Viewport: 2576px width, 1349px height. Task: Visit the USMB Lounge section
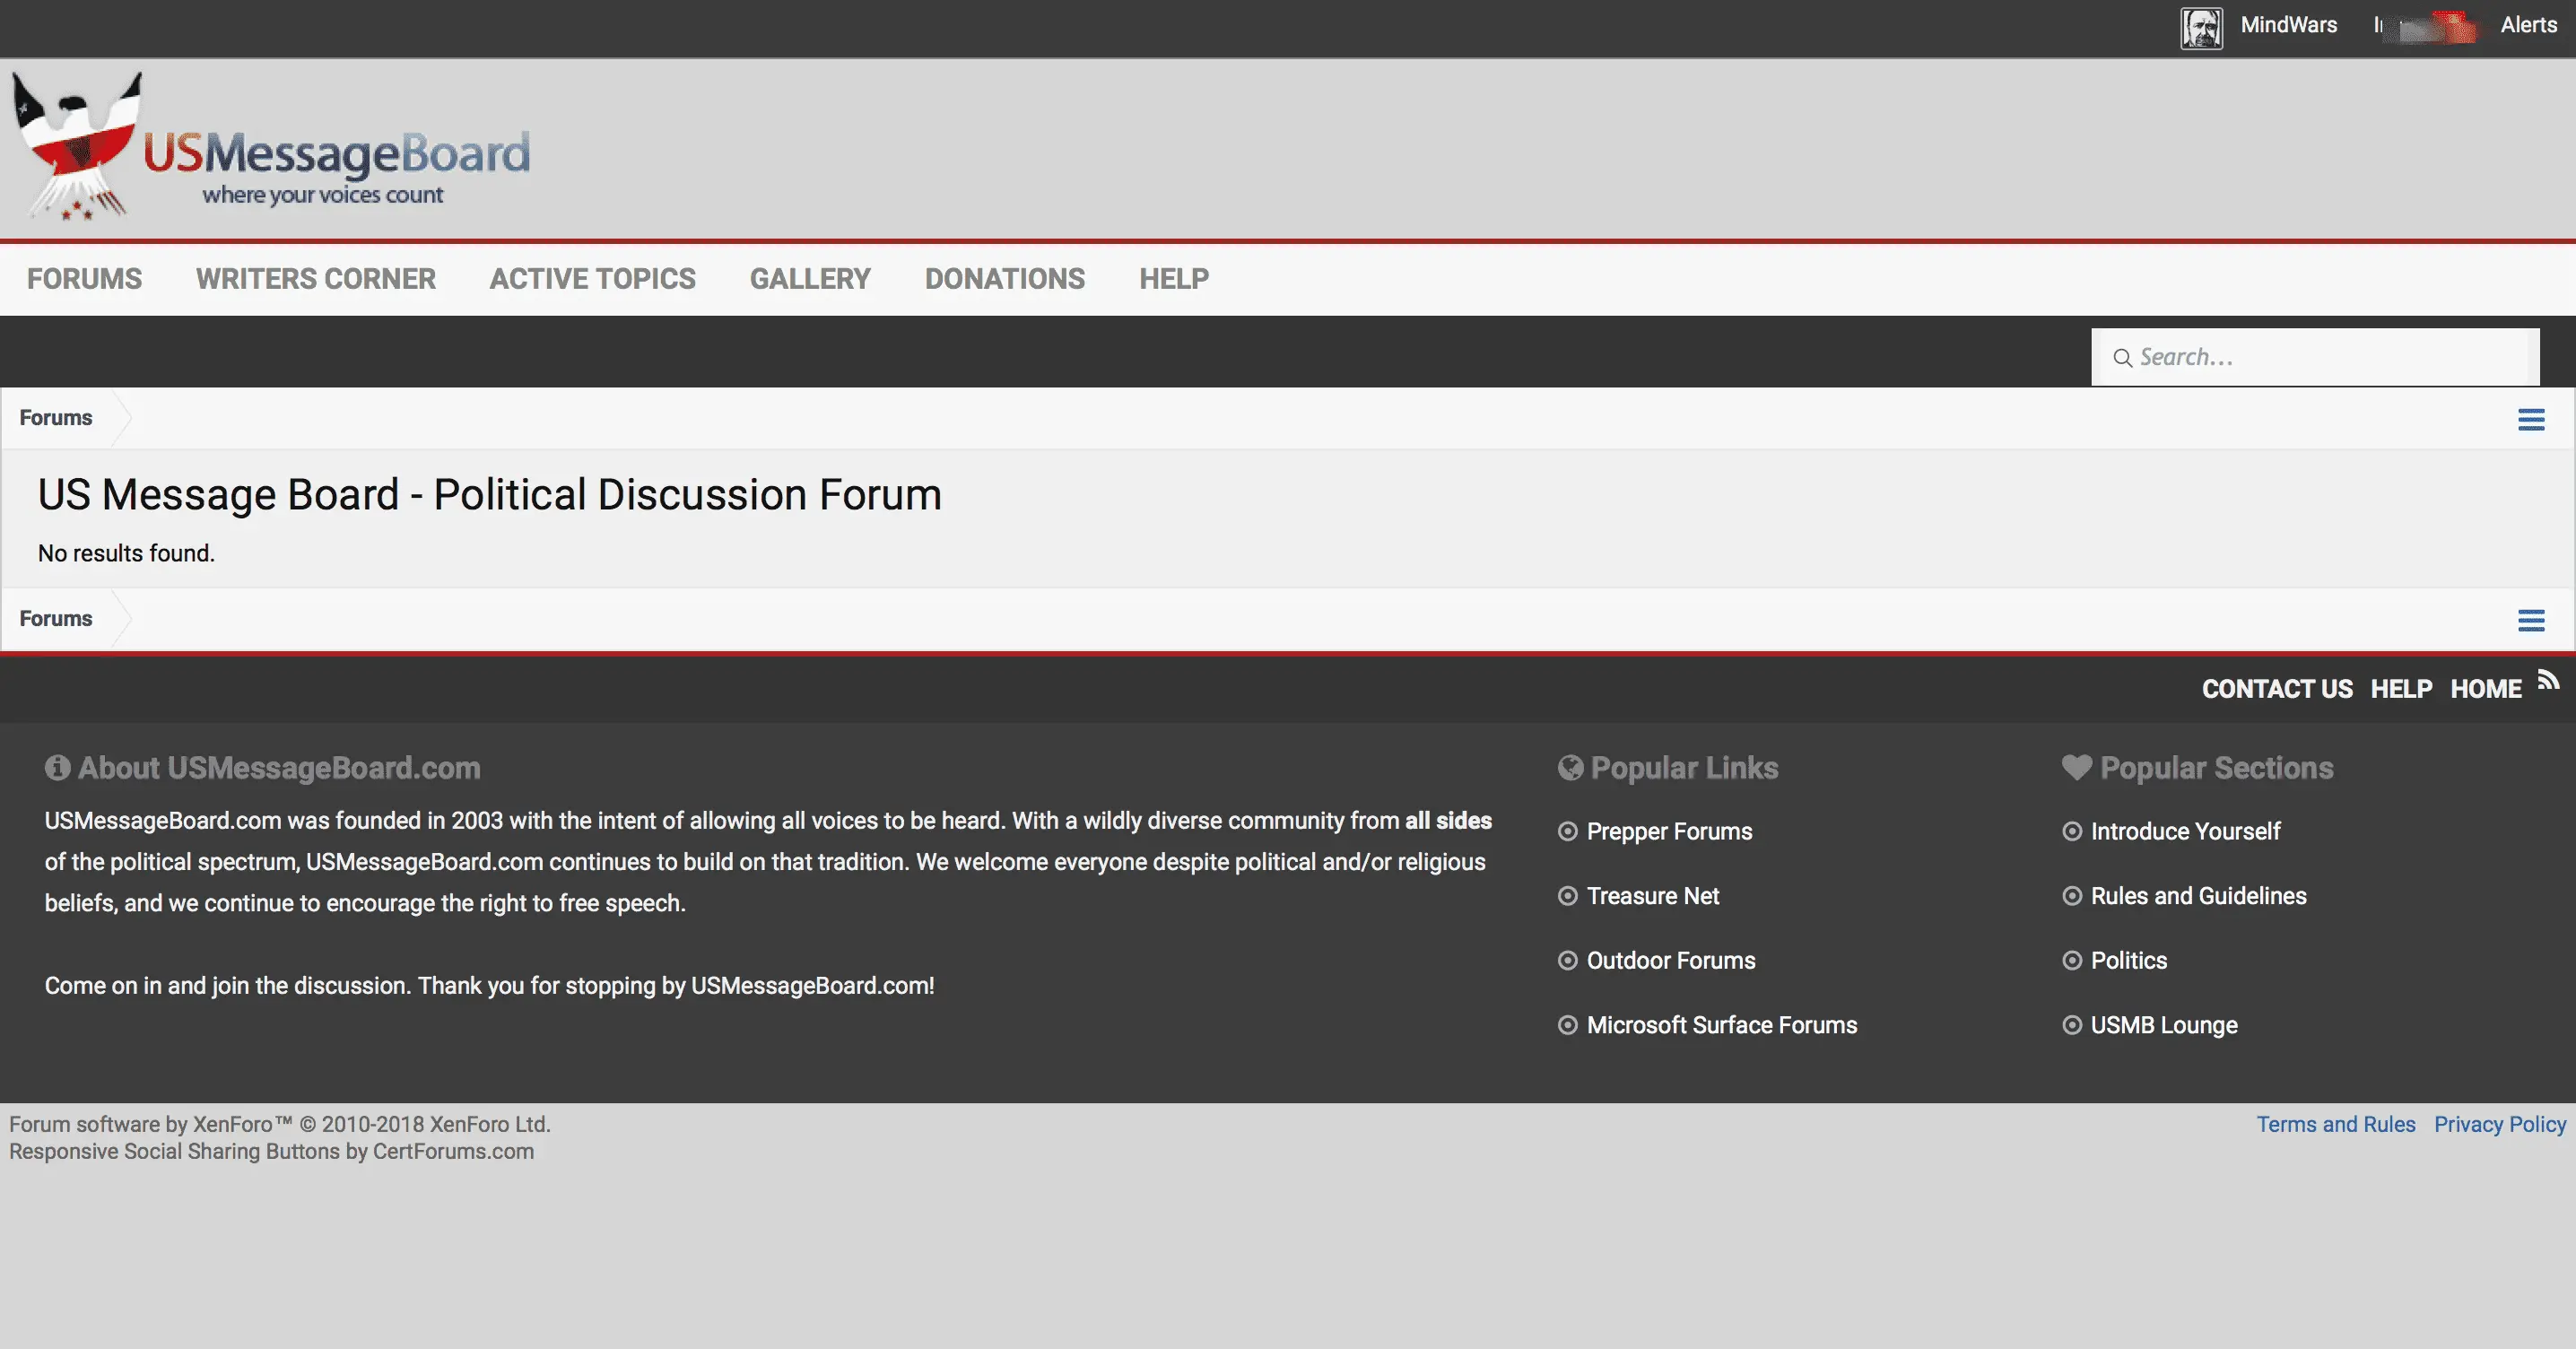(2164, 1025)
